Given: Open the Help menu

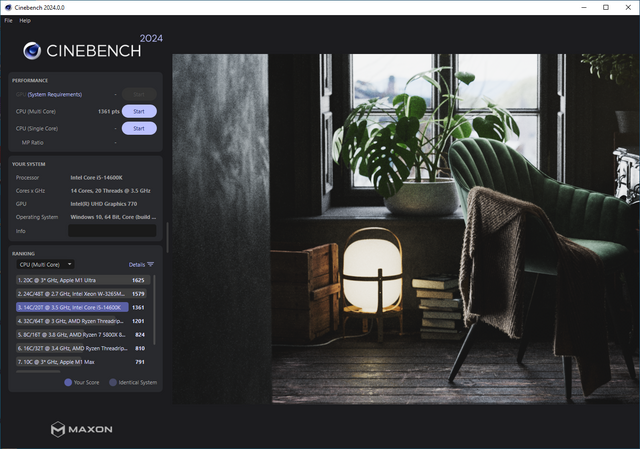Looking at the screenshot, I should click(x=25, y=20).
